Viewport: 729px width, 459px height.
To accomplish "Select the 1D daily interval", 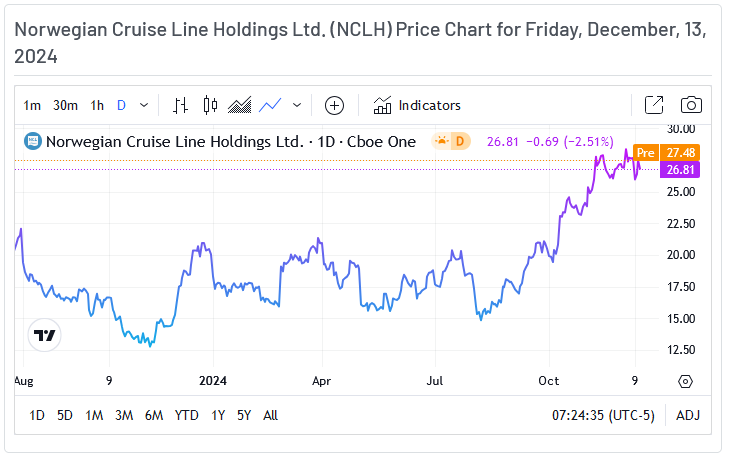I will tap(121, 105).
